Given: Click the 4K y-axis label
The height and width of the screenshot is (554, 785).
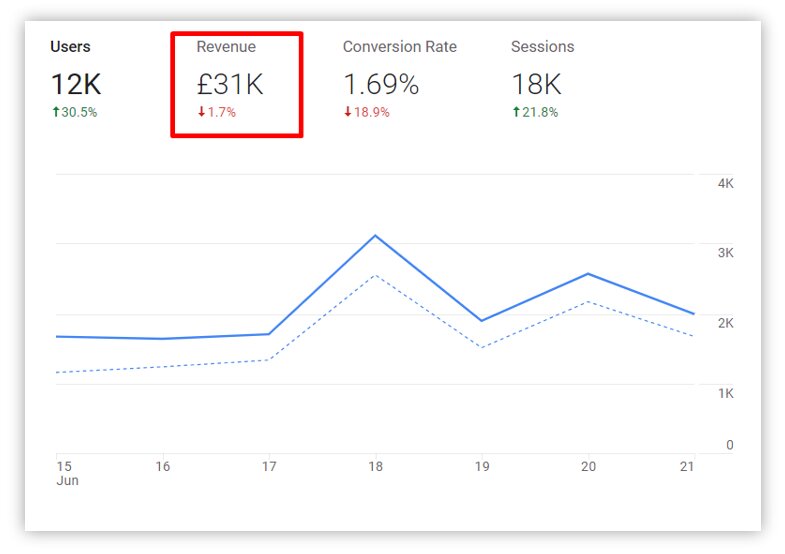Looking at the screenshot, I should click(x=725, y=184).
